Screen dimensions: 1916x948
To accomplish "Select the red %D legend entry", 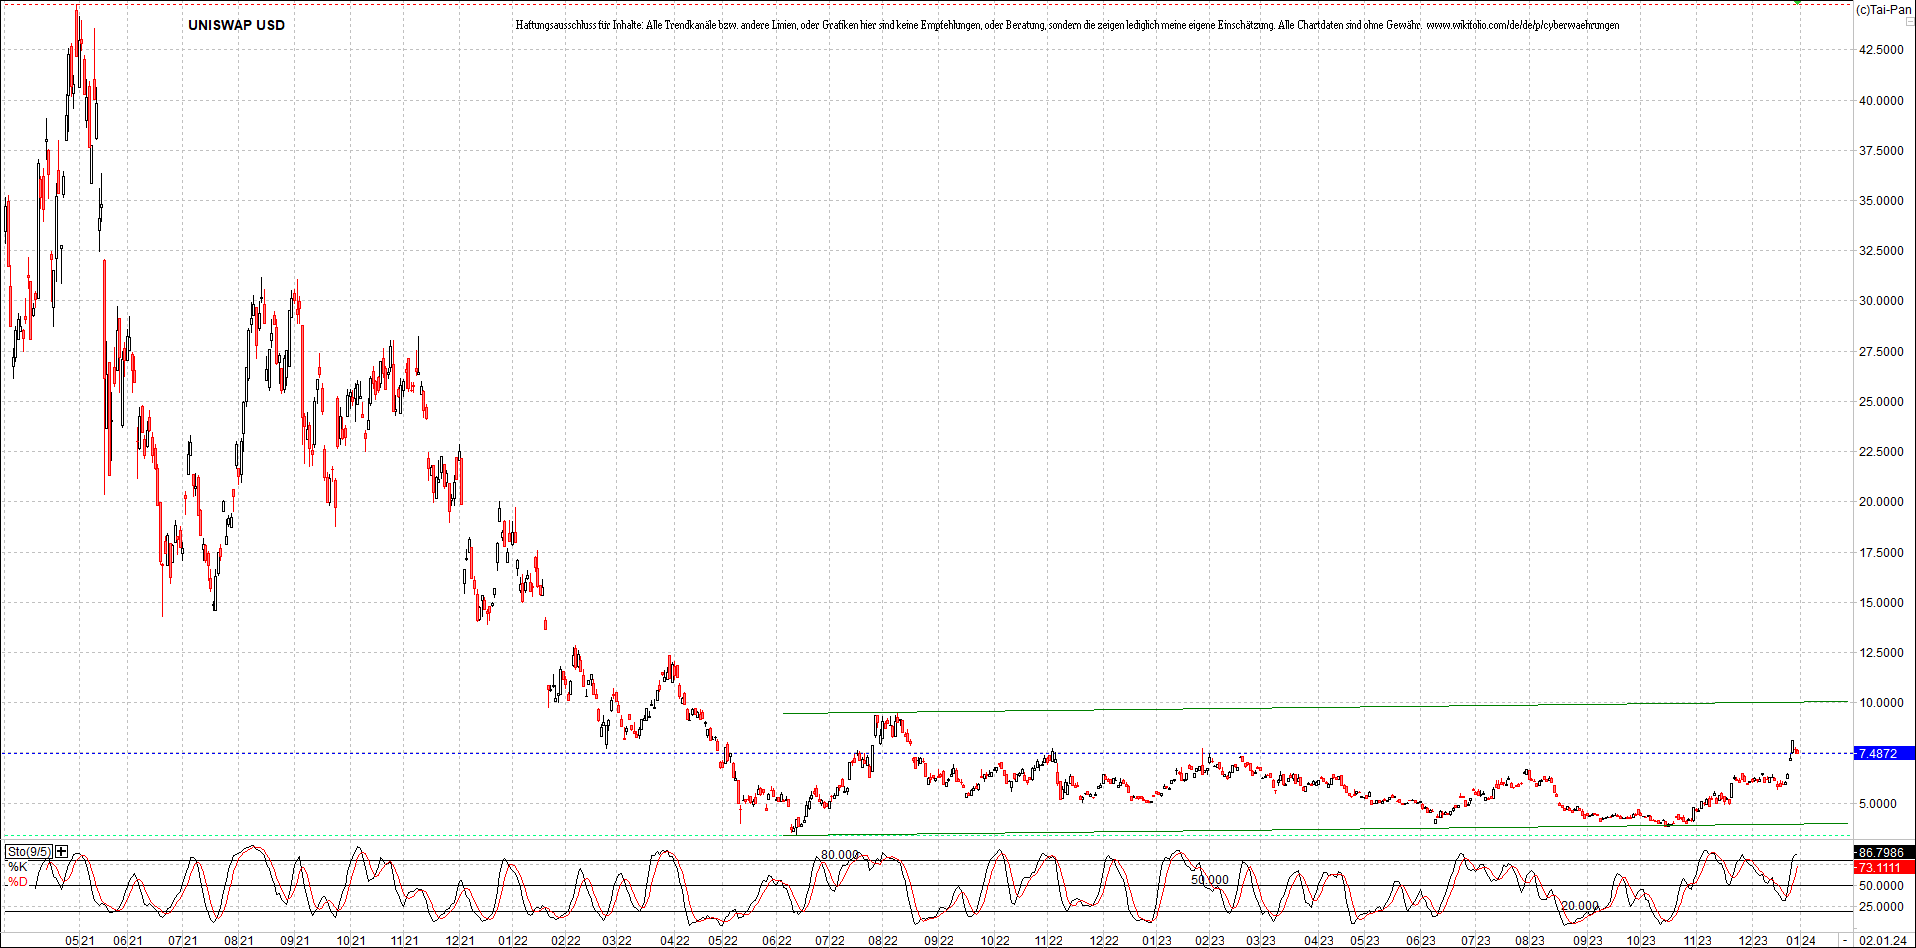I will [18, 882].
